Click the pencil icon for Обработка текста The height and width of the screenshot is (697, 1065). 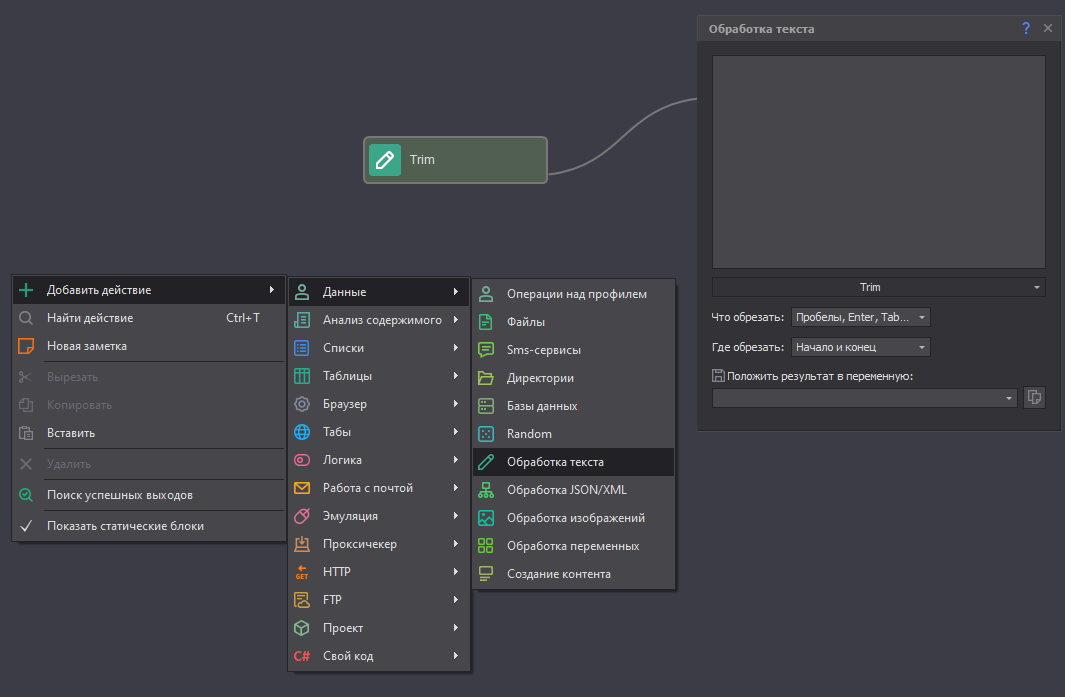point(486,462)
